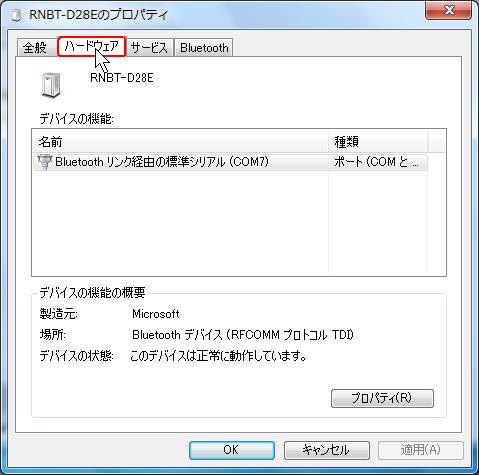Screen dimensions: 479x475
Task: Click the device status message text
Action: [x=218, y=356]
